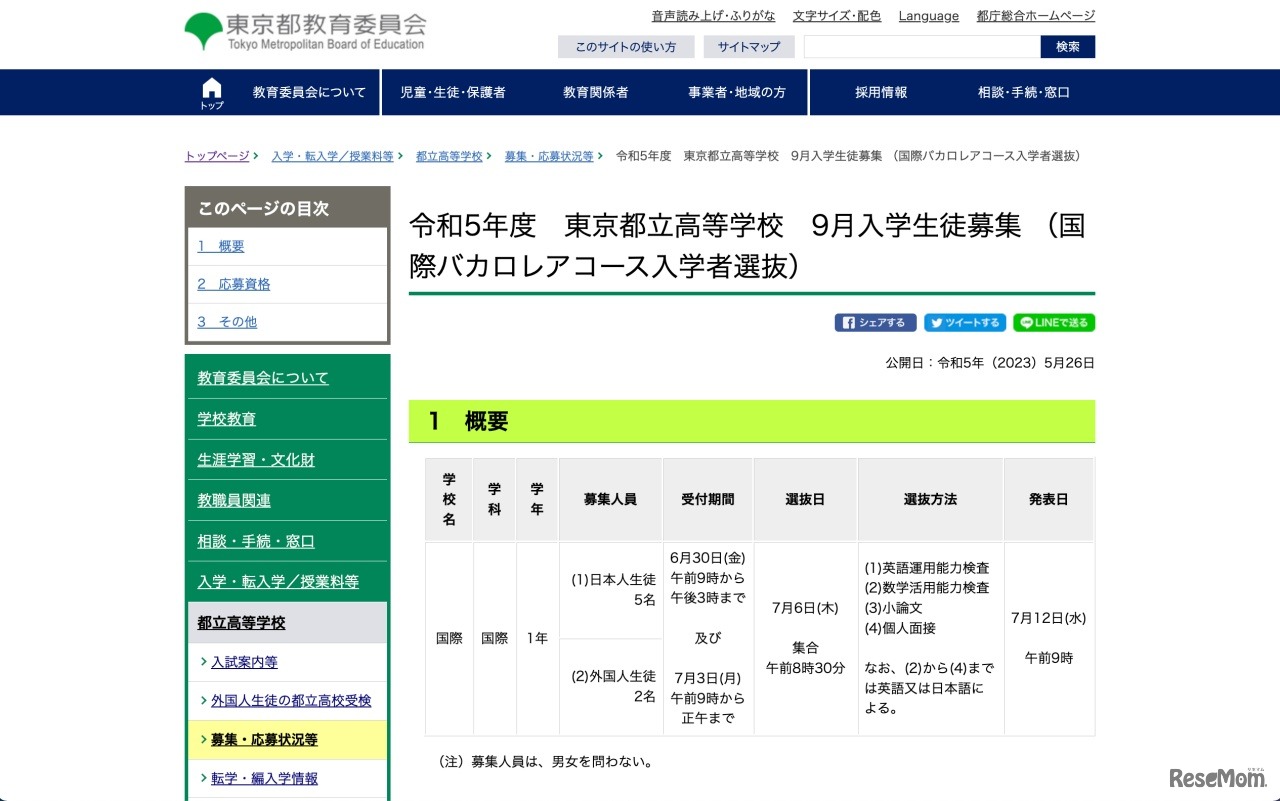The image size is (1280, 801).
Task: Expand 外国人生徒の都立高校受検 sidebar item
Action: tap(291, 701)
